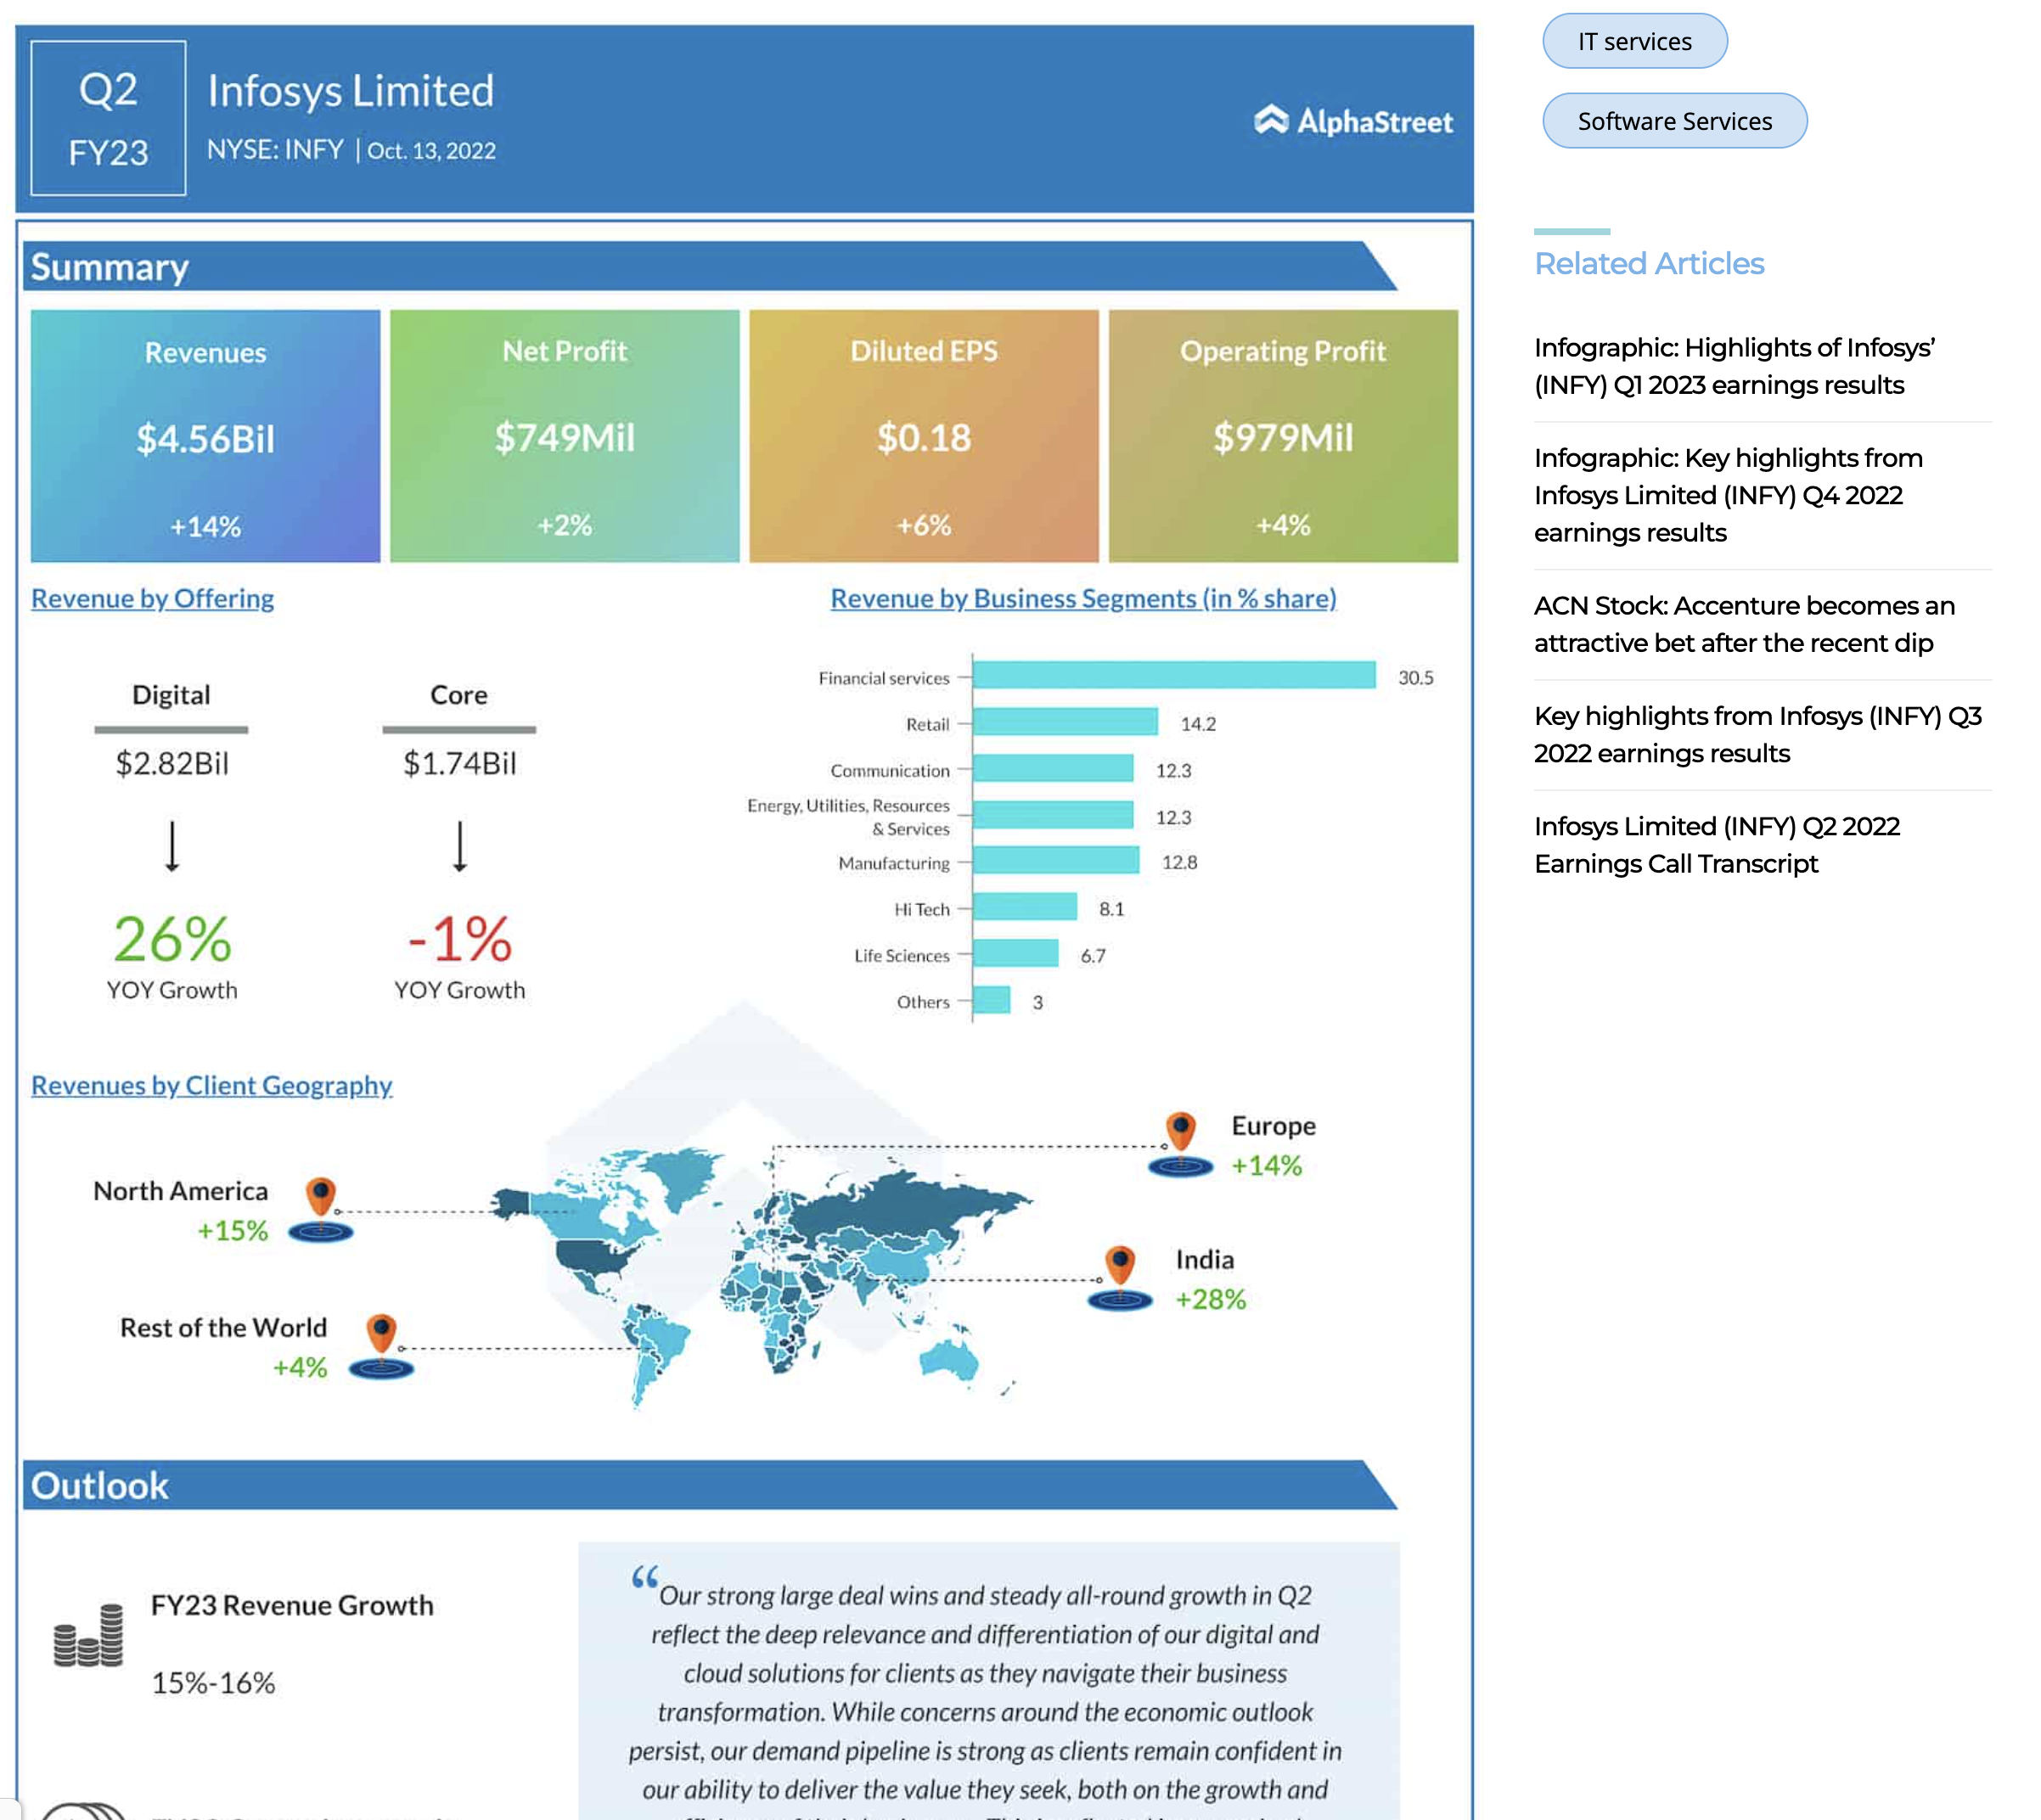The height and width of the screenshot is (1820, 2041).
Task: Click the Infosys Limited title text
Action: pos(350,91)
